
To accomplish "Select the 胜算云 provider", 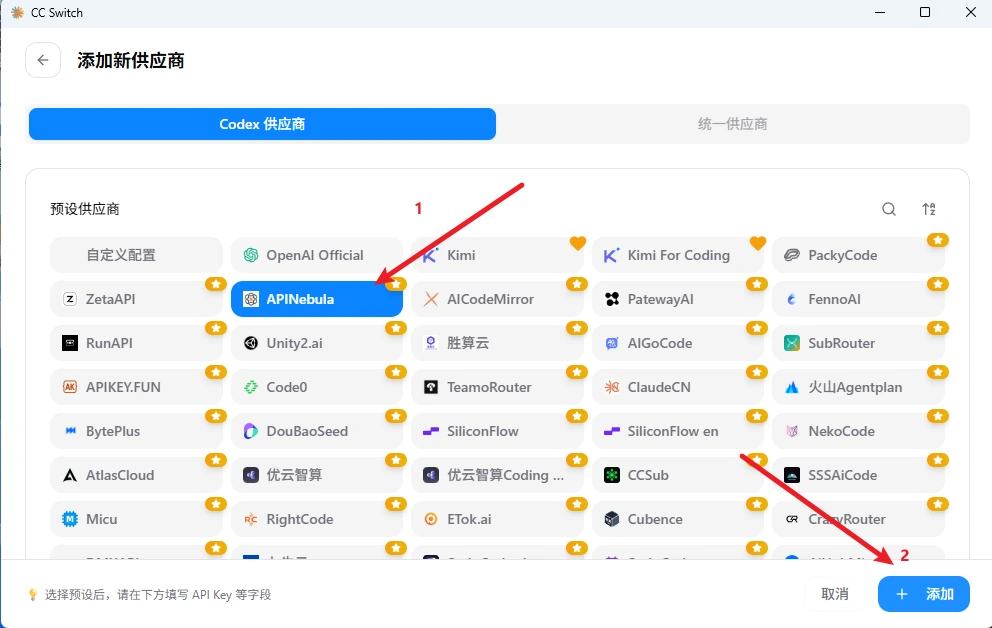I will 497,343.
